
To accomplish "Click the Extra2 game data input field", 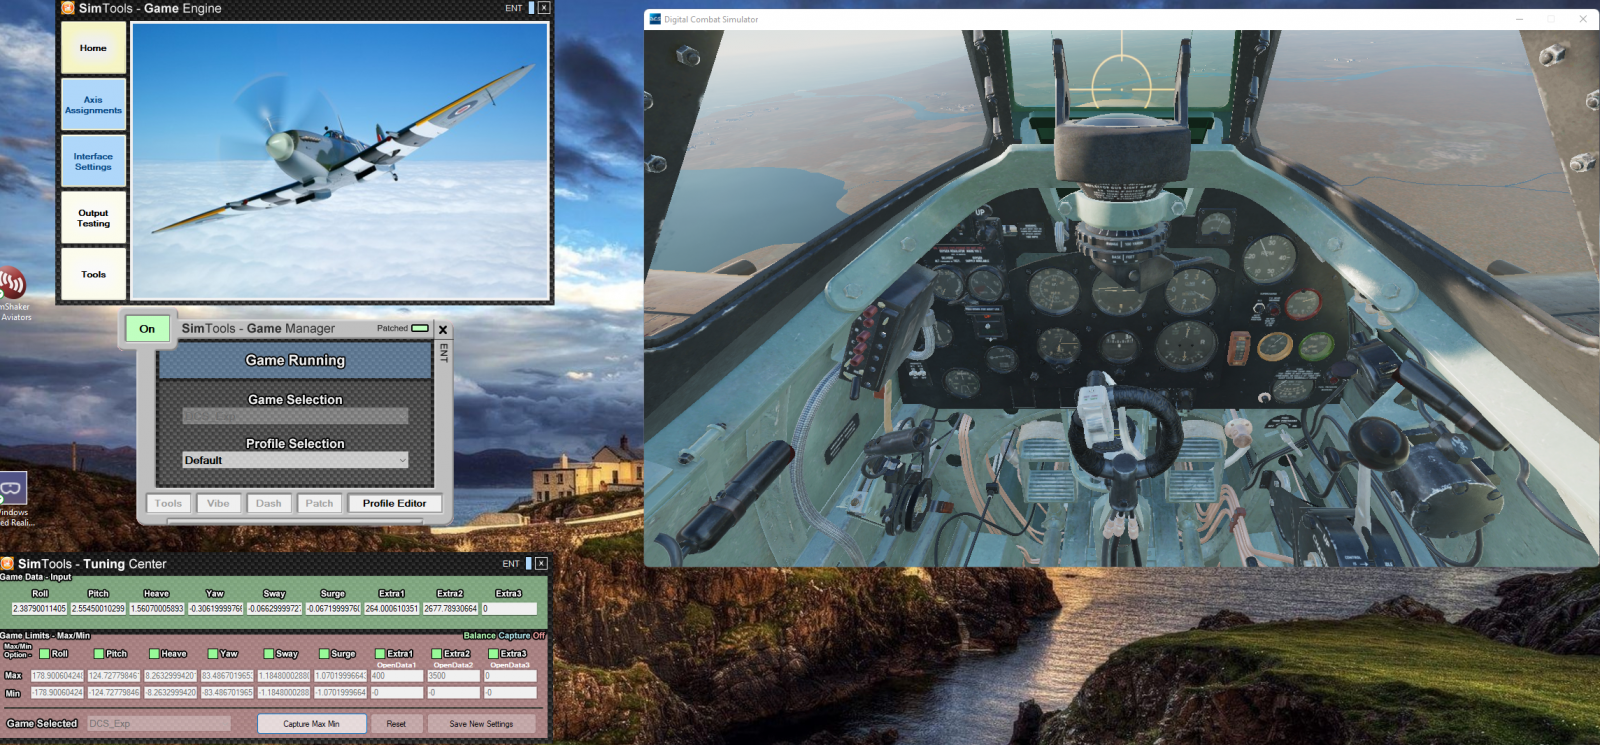I will point(450,608).
